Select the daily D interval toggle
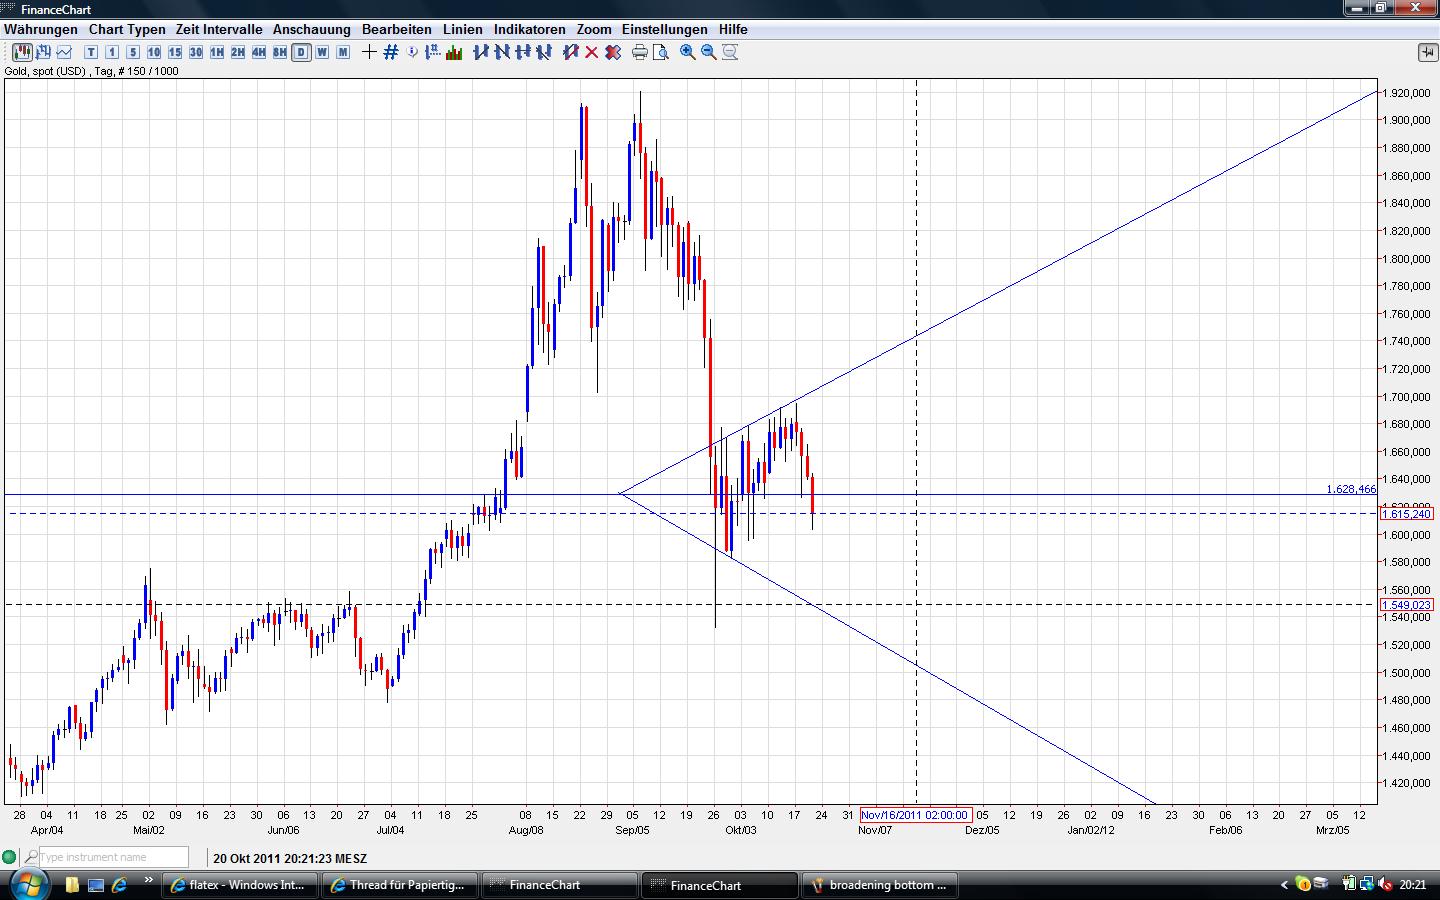 pos(301,52)
